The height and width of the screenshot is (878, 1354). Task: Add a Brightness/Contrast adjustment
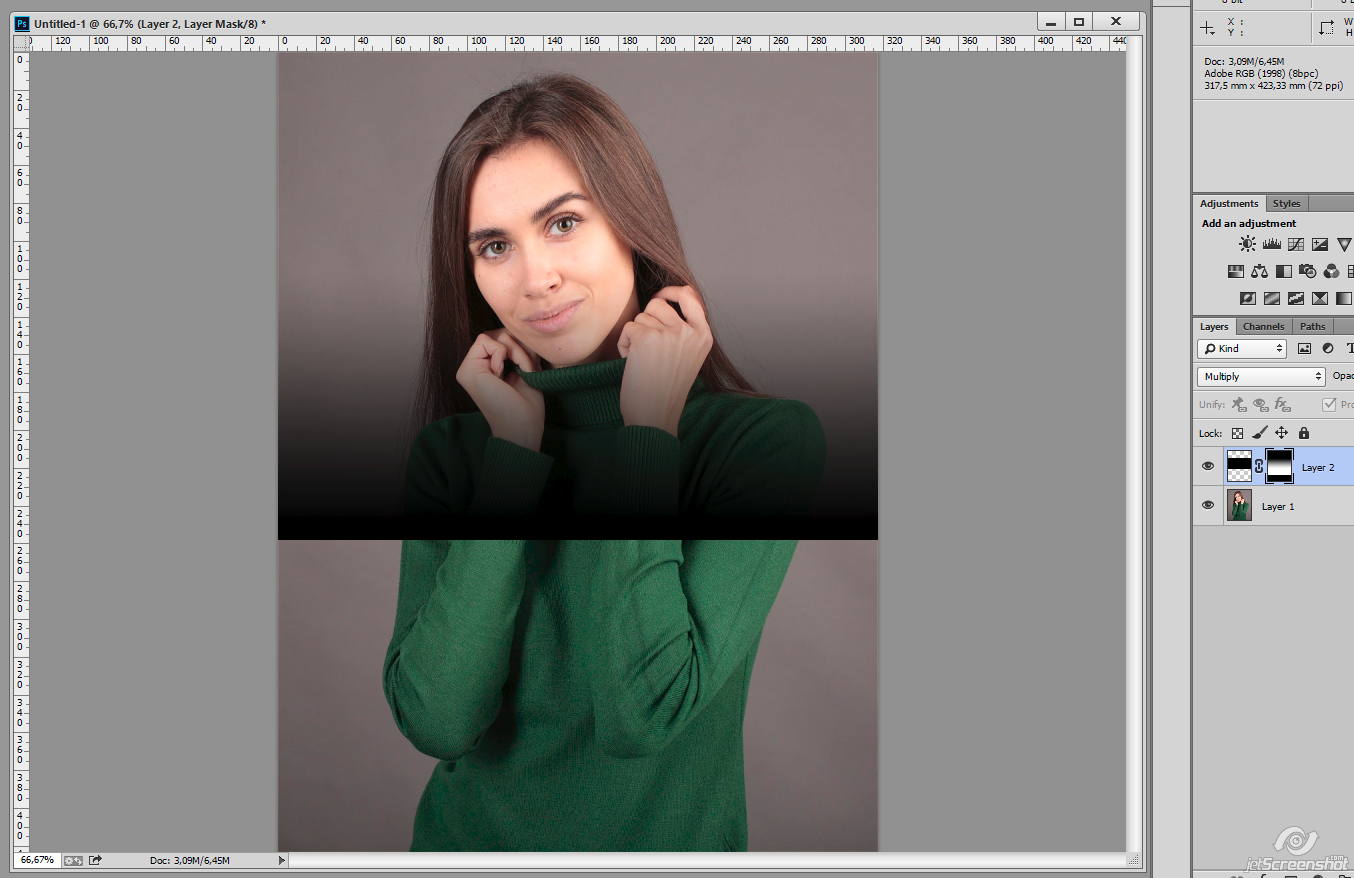pyautogui.click(x=1247, y=244)
